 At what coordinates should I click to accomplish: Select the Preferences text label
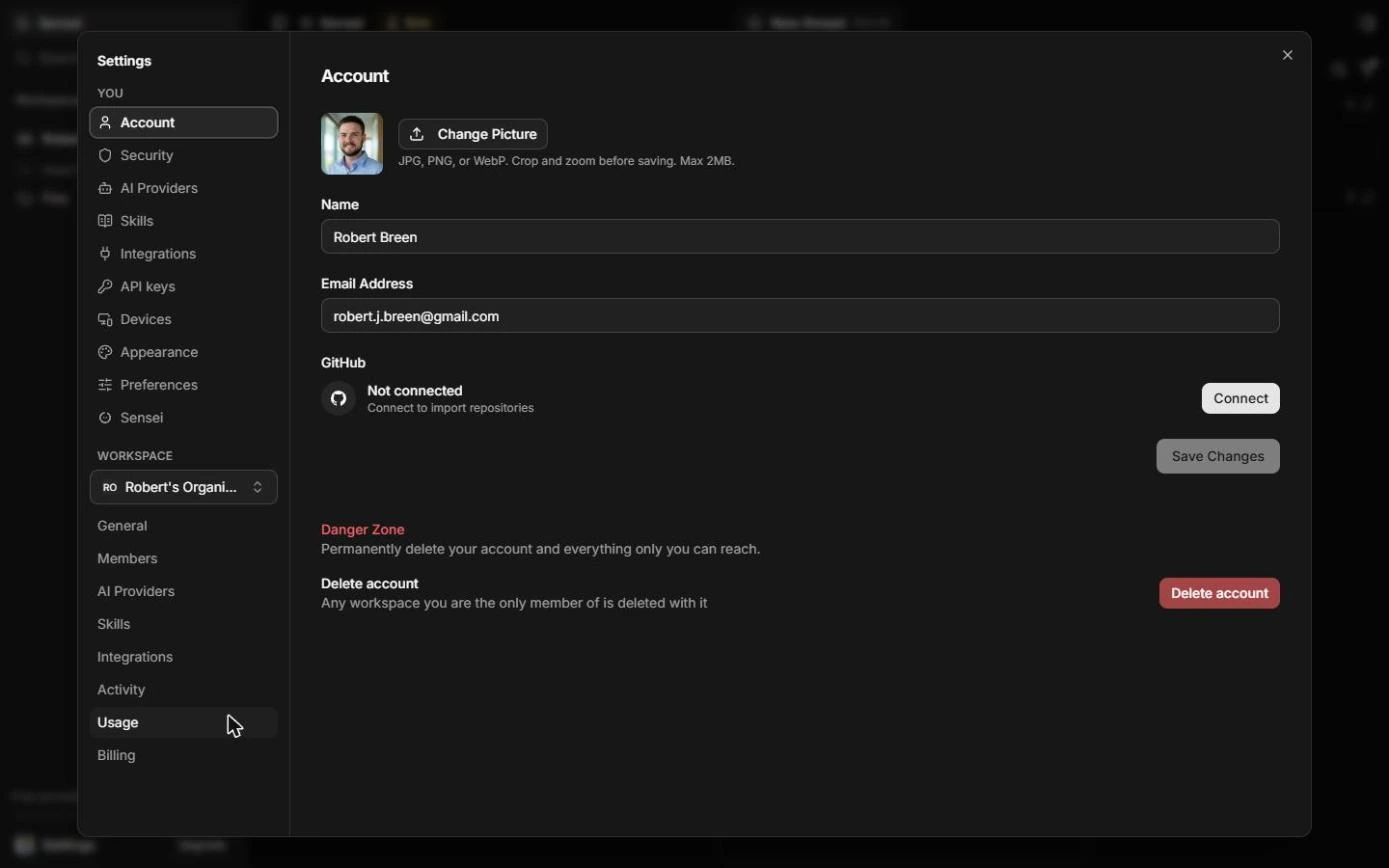pyautogui.click(x=159, y=385)
